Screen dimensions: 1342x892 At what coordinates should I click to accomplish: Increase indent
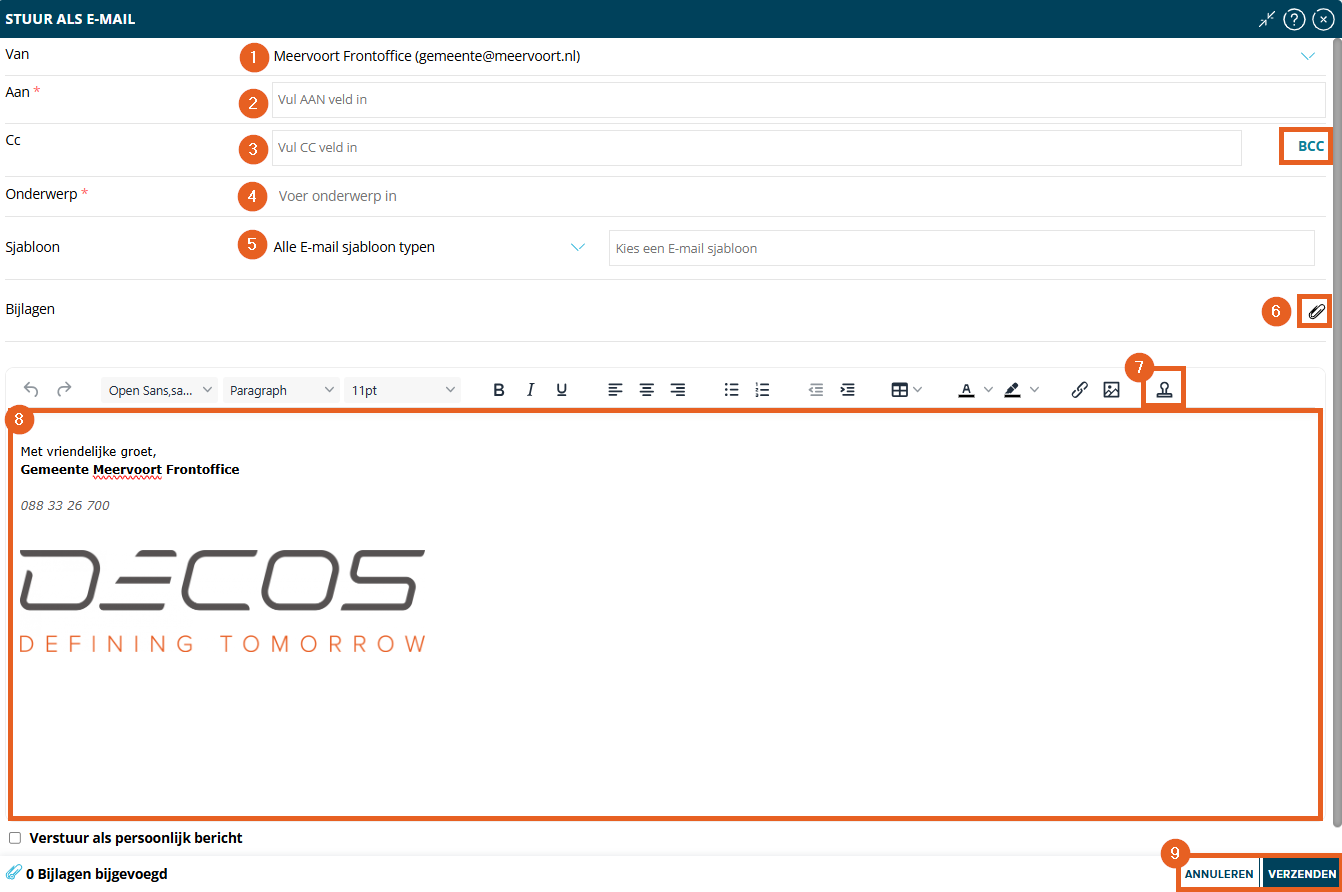(x=848, y=390)
